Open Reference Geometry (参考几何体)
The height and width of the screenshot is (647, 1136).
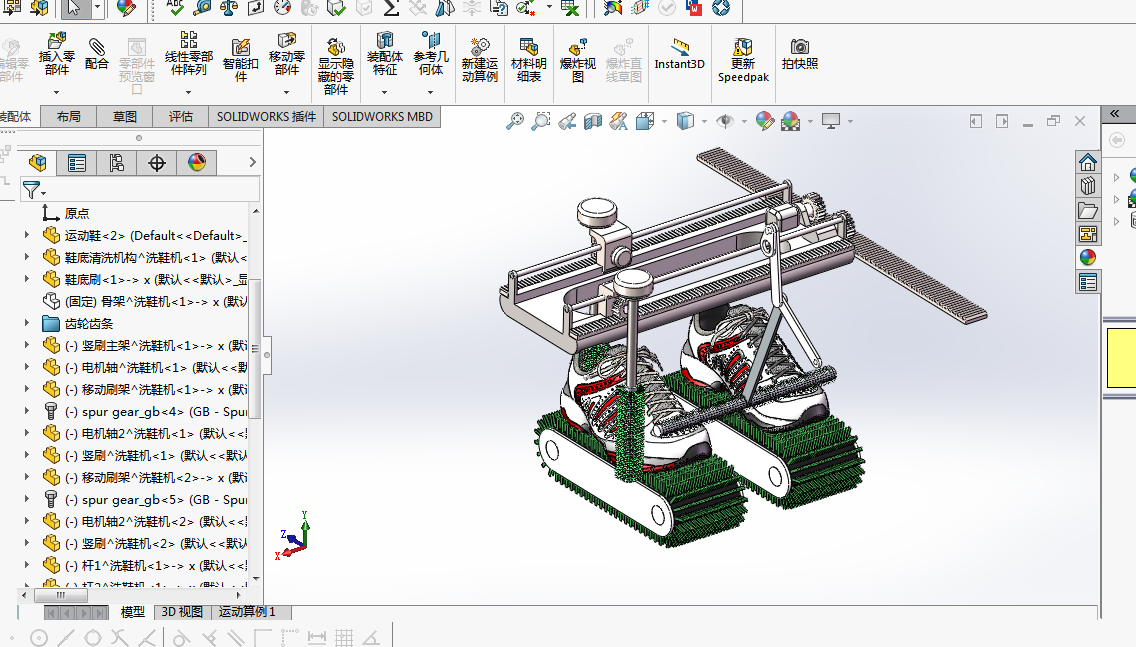point(430,54)
